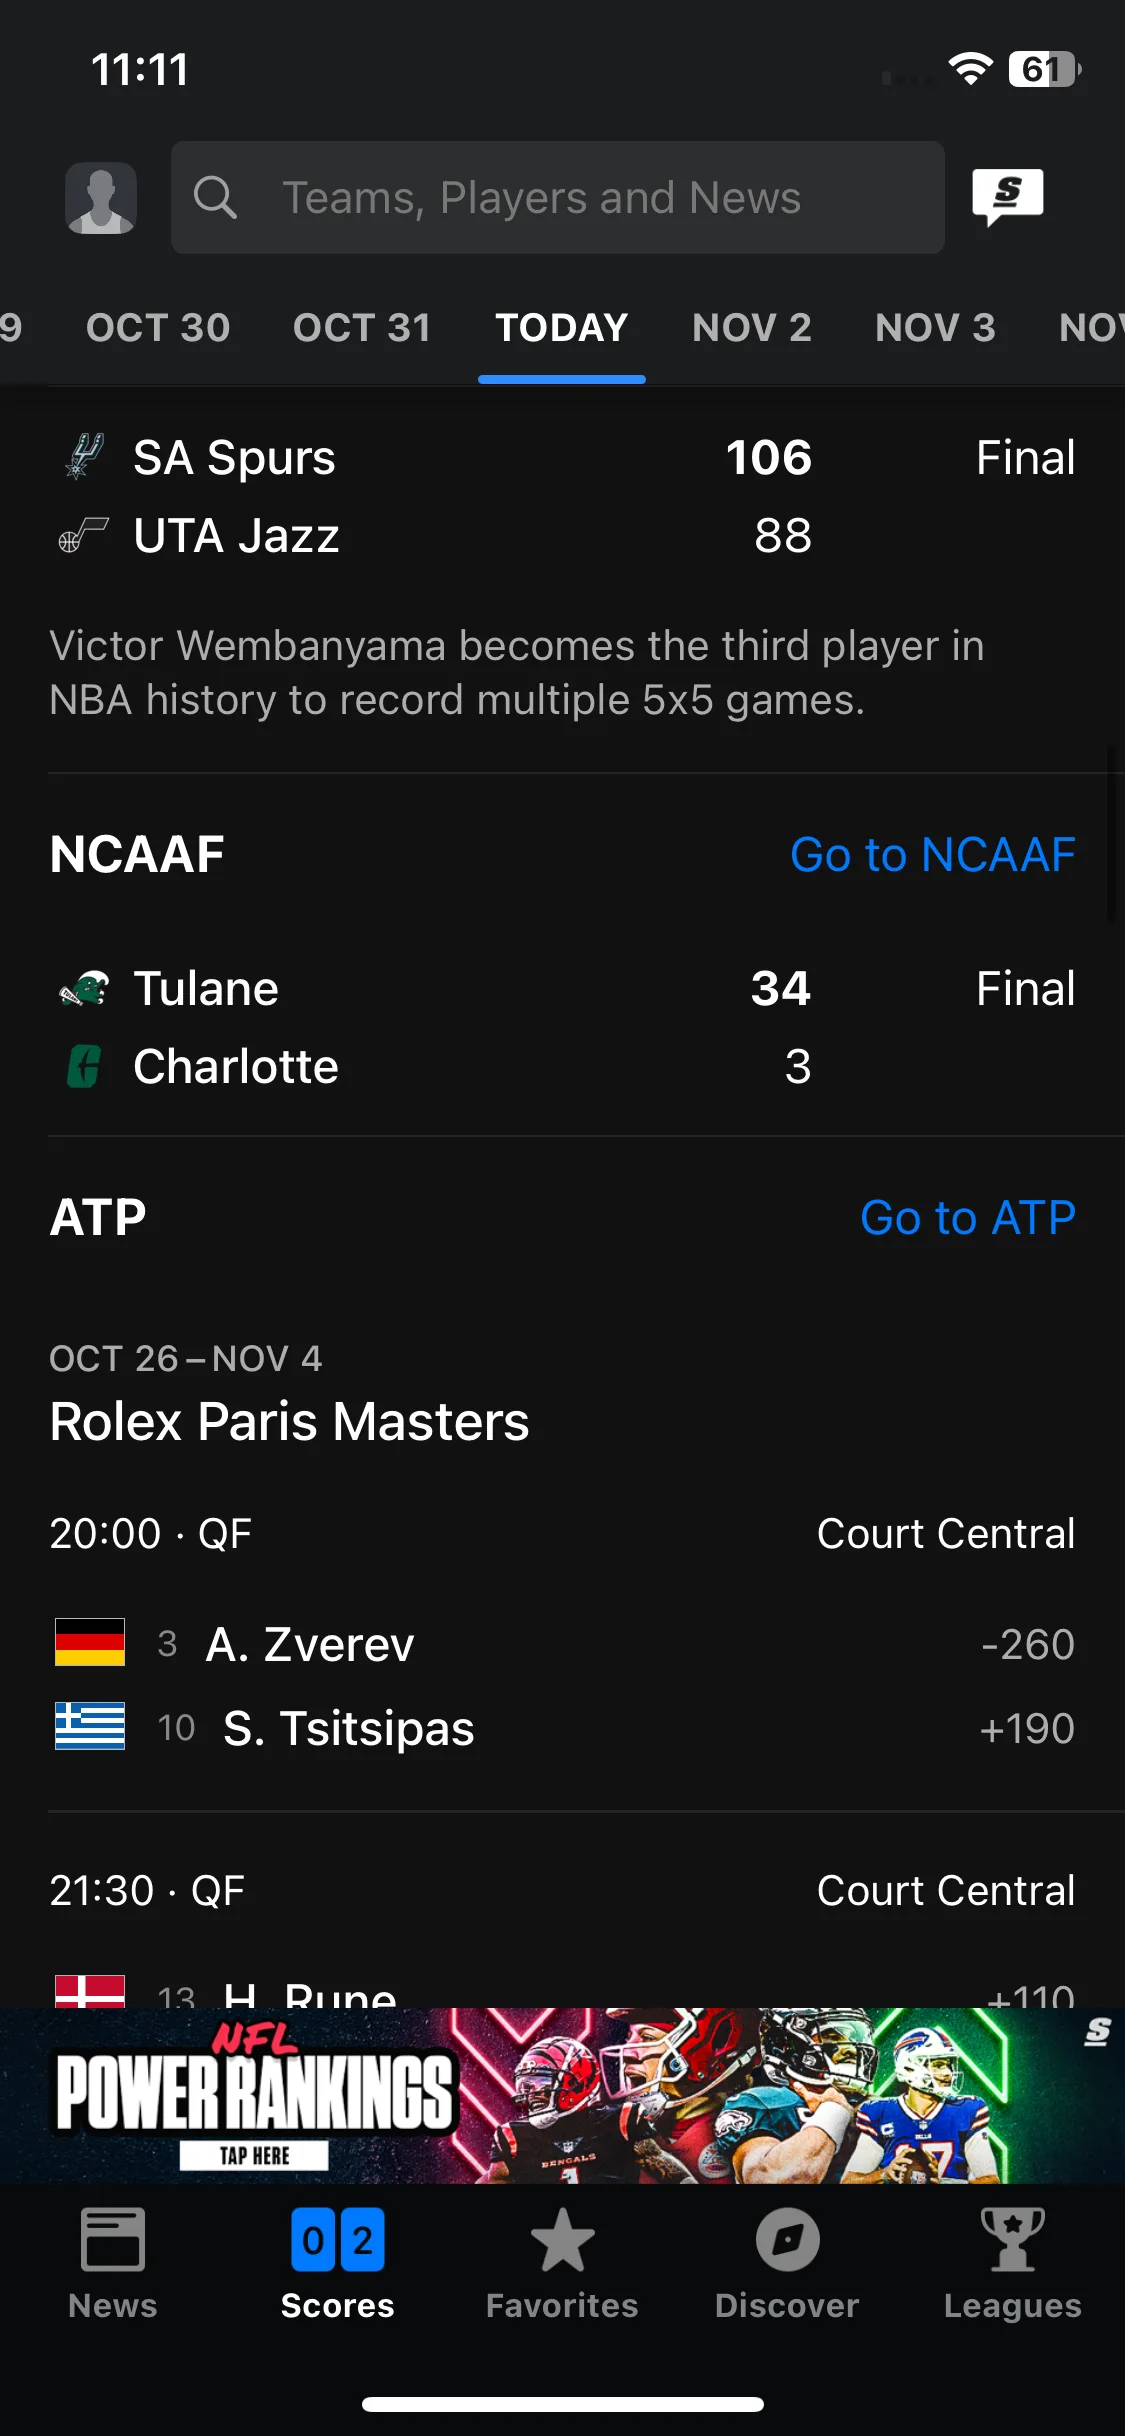Select the NOV 2 date tab
This screenshot has height=2436, width=1125.
[752, 328]
